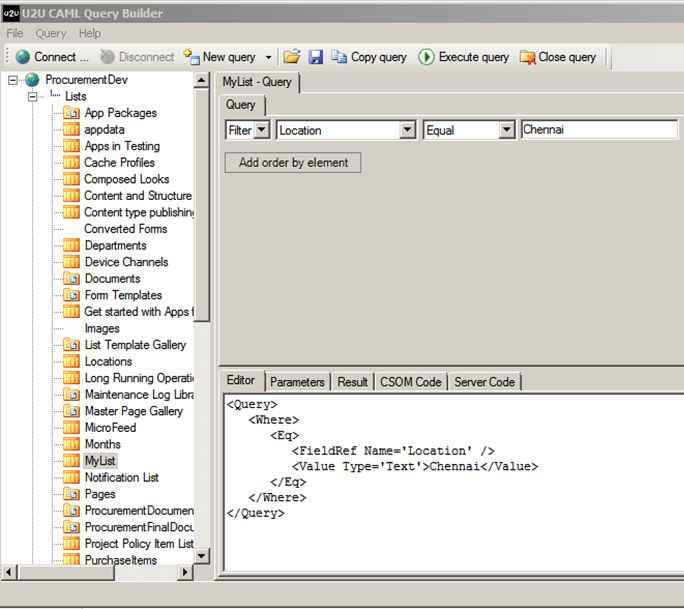The image size is (684, 609).
Task: Click the Months list icon
Action: click(72, 445)
